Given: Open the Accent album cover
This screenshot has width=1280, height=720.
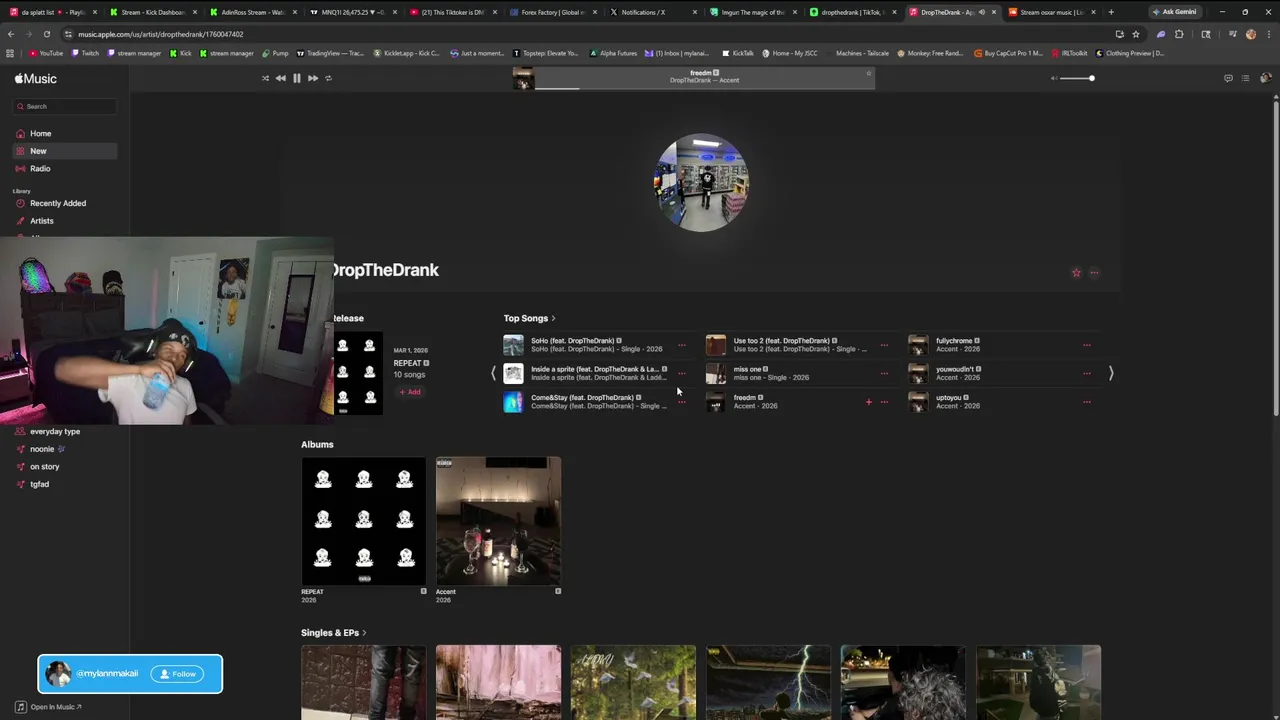Looking at the screenshot, I should click(x=498, y=520).
